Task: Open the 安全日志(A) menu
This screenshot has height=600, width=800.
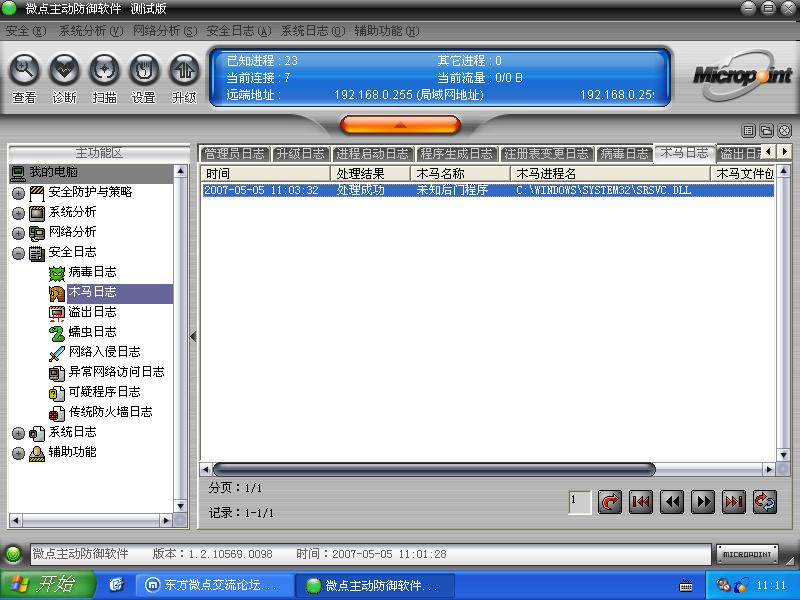Action: (239, 31)
